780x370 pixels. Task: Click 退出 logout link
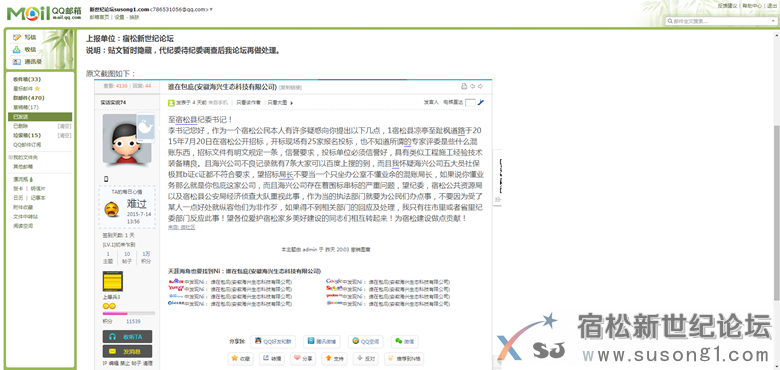coord(772,5)
